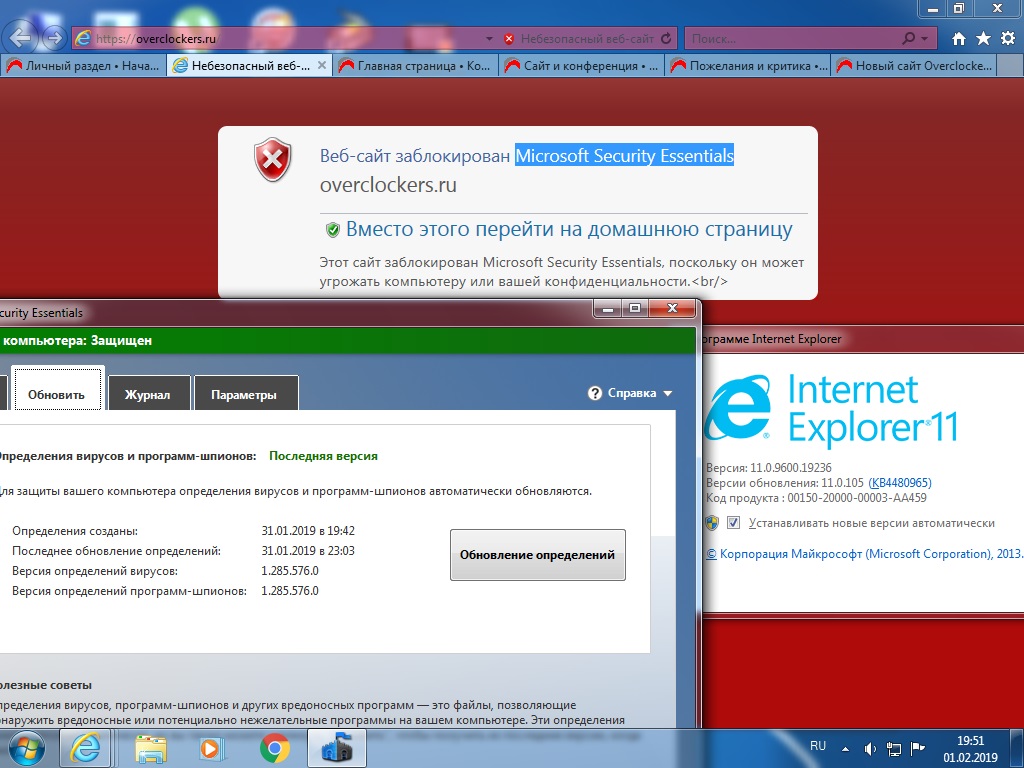Switch to the Новый сайт Overclocke... tab
Screen dimensions: 1024x768
click(913, 65)
